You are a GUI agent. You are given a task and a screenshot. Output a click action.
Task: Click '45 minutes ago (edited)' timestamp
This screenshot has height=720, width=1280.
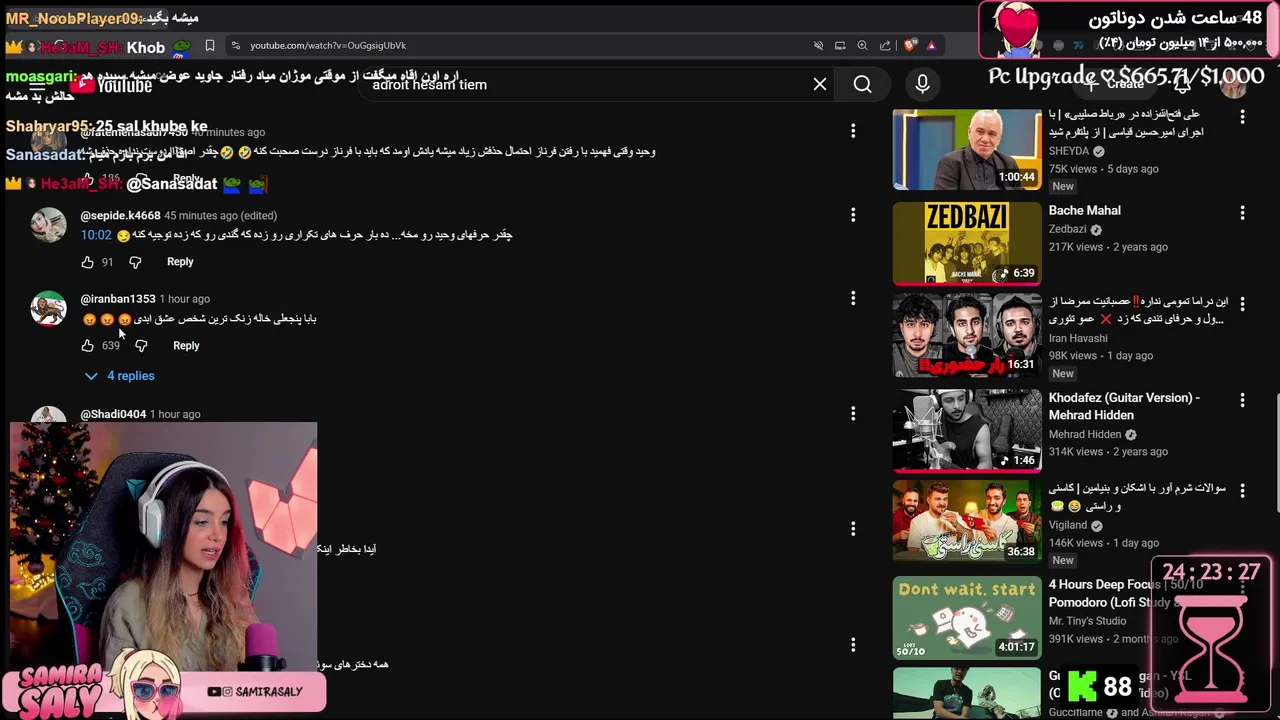[221, 215]
